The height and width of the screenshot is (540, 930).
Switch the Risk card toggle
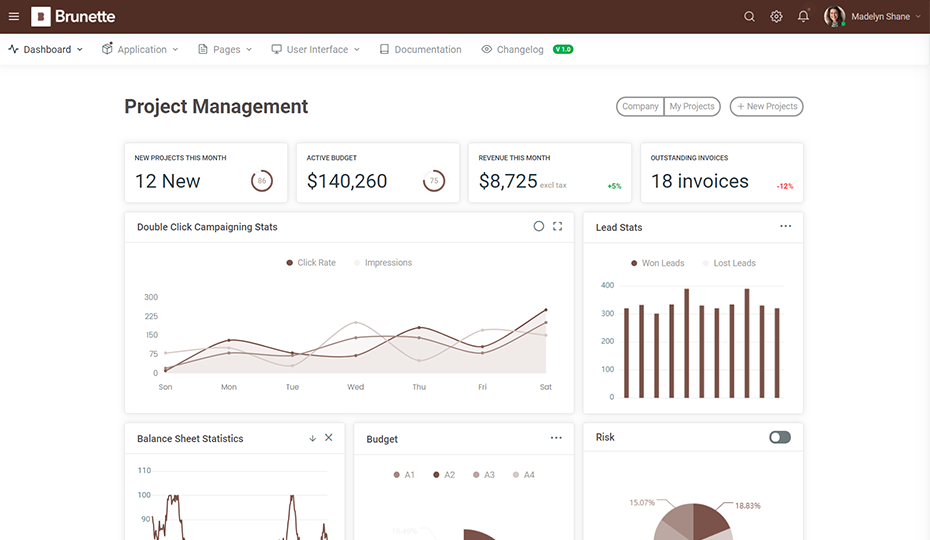(x=780, y=437)
